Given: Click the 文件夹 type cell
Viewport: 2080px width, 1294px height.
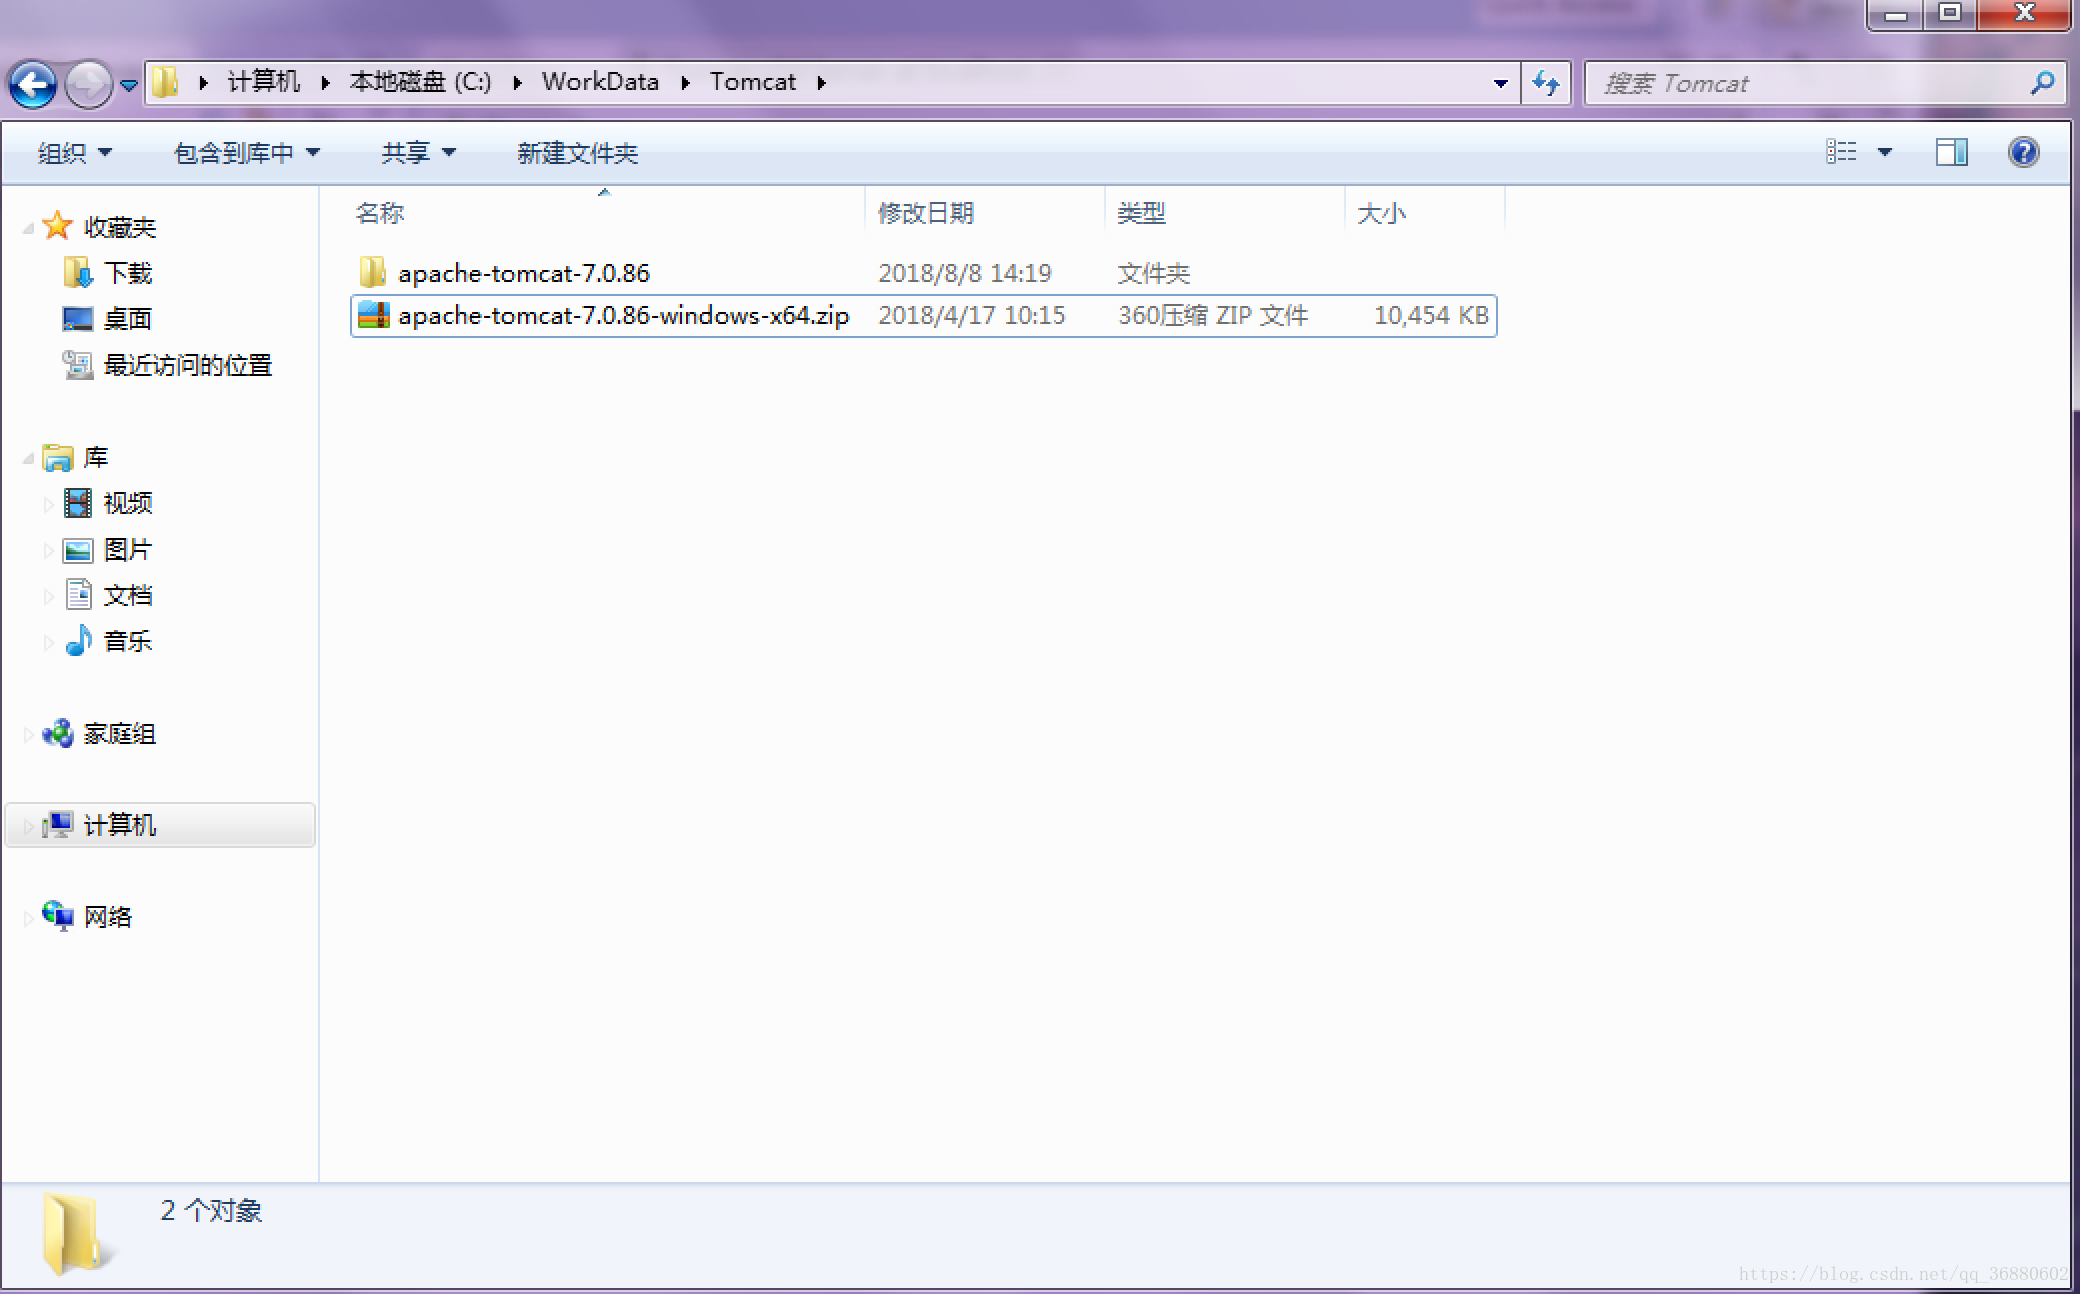Looking at the screenshot, I should click(x=1153, y=273).
